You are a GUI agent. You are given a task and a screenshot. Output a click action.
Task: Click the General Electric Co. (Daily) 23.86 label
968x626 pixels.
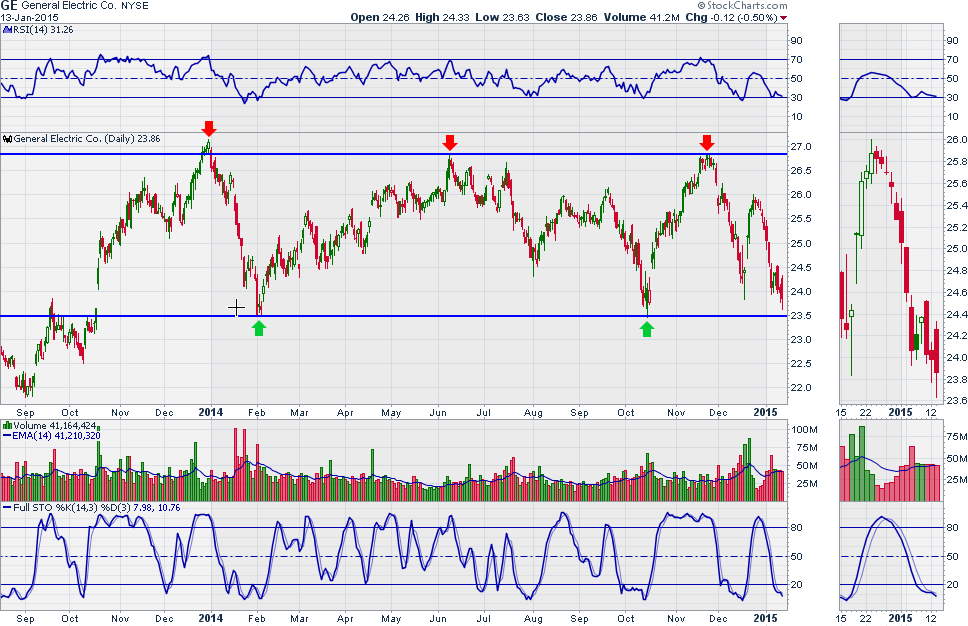pyautogui.click(x=87, y=139)
